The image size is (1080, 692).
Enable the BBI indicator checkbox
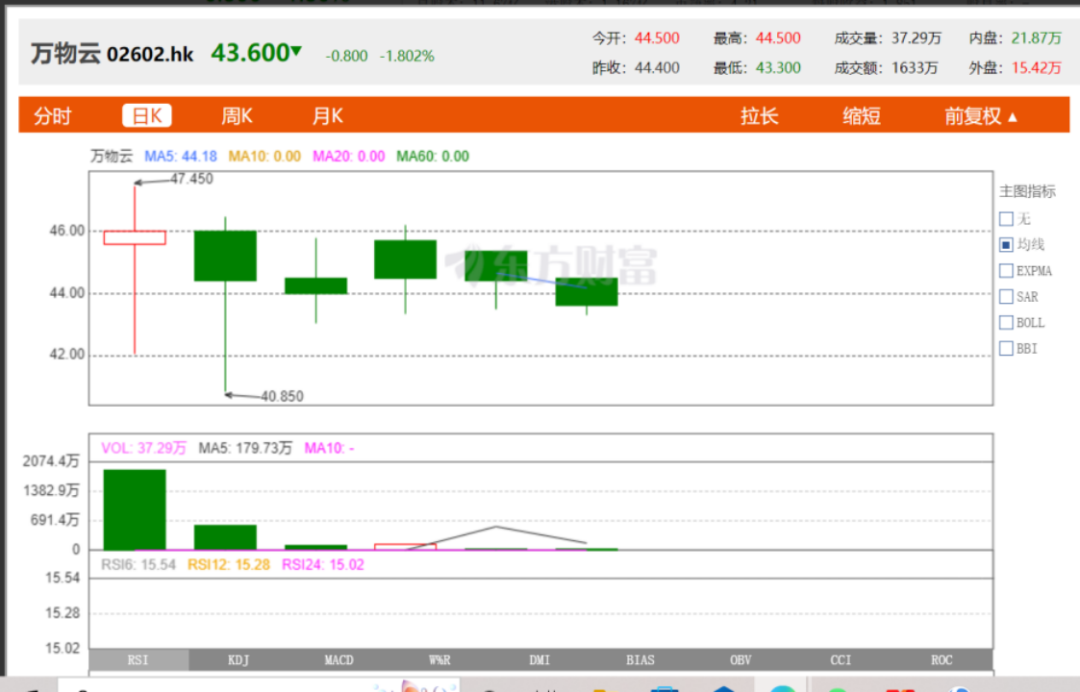pyautogui.click(x=1006, y=349)
